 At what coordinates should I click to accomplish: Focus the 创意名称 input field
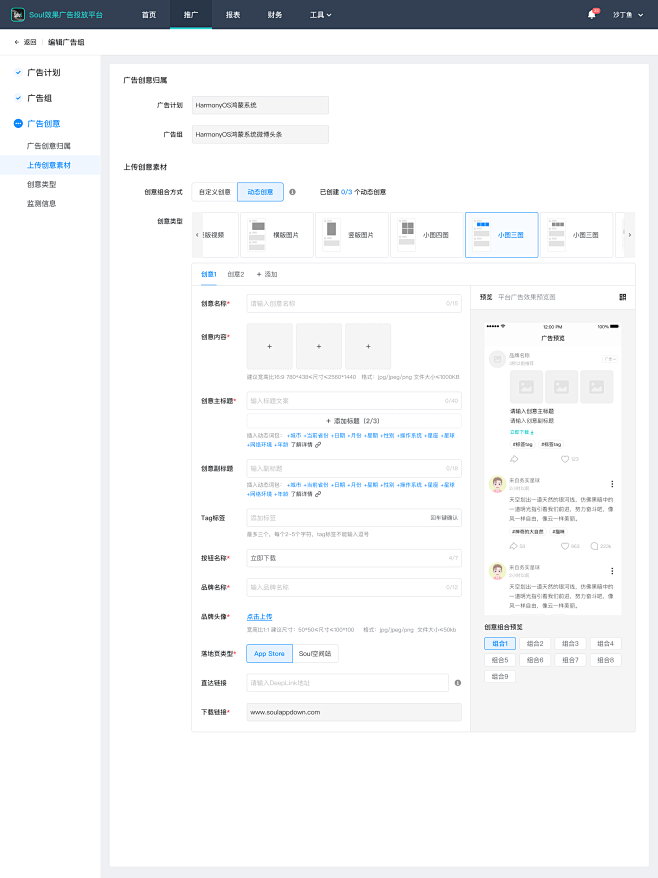click(x=354, y=303)
